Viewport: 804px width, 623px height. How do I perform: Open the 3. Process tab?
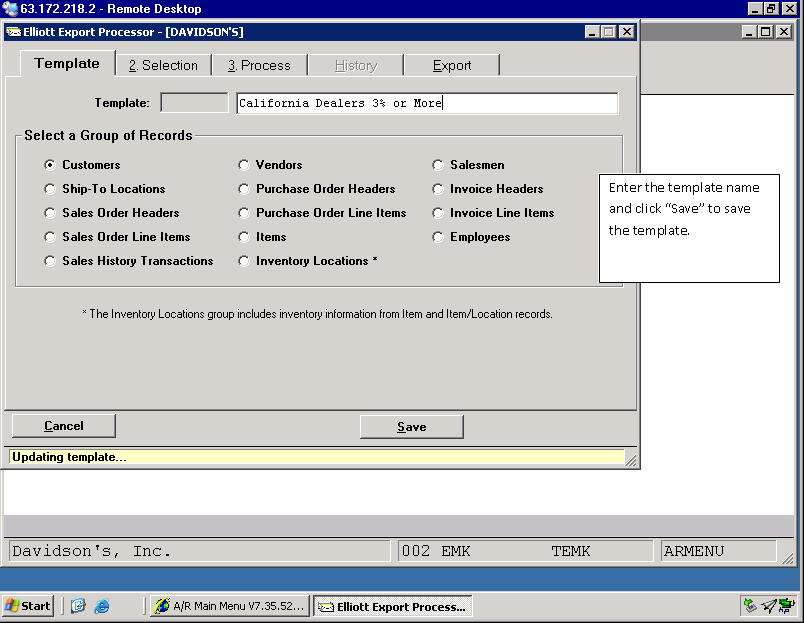[x=259, y=66]
